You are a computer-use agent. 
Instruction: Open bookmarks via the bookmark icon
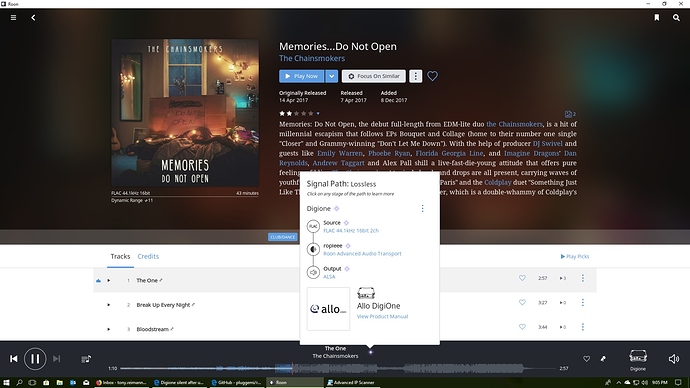click(x=657, y=18)
